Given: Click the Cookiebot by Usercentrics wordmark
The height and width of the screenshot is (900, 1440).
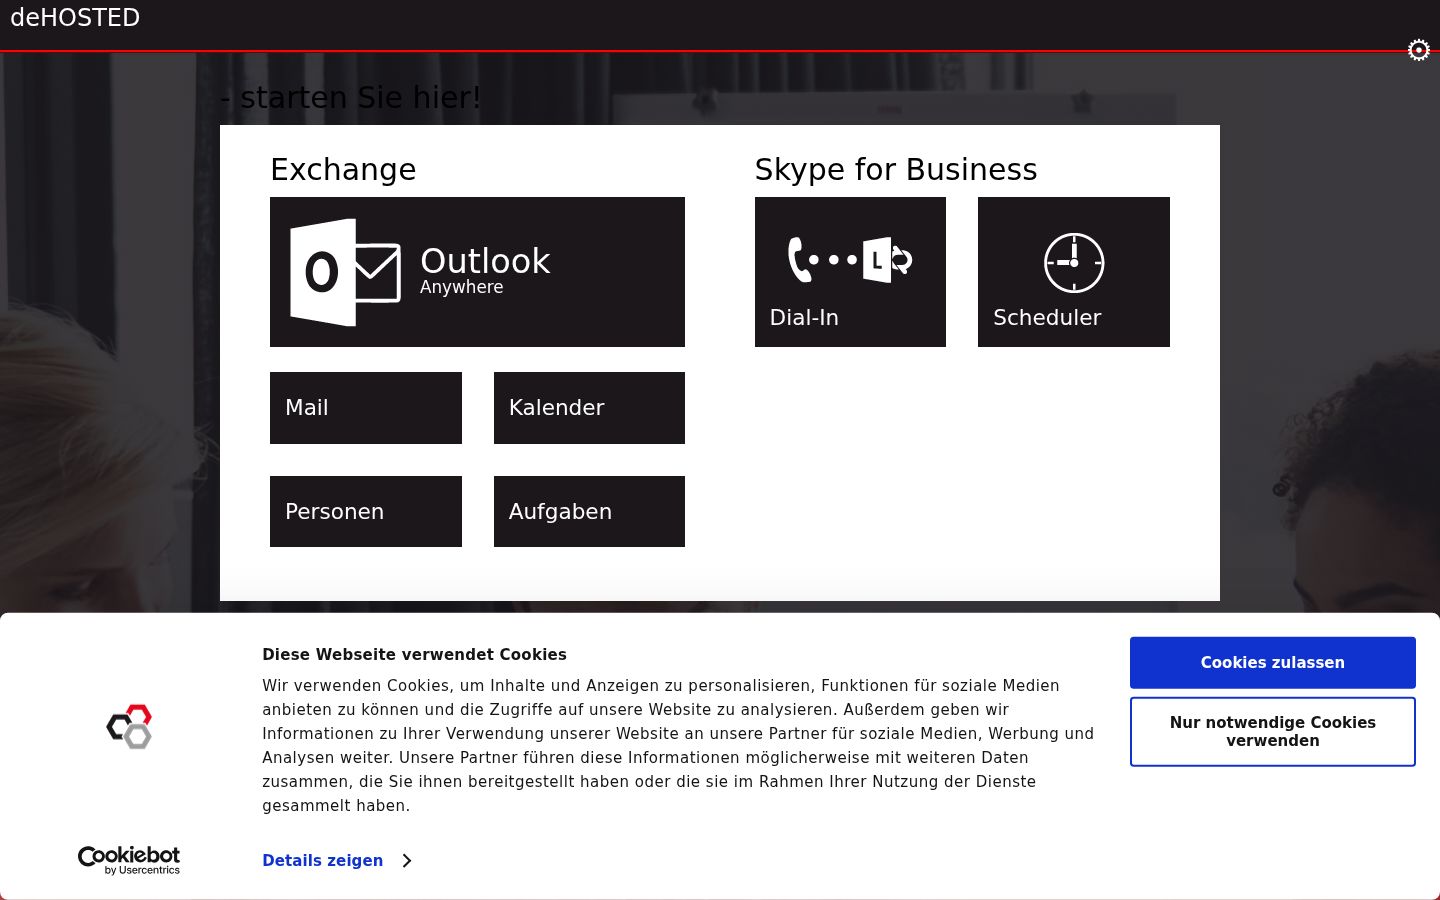Looking at the screenshot, I should pyautogui.click(x=129, y=860).
